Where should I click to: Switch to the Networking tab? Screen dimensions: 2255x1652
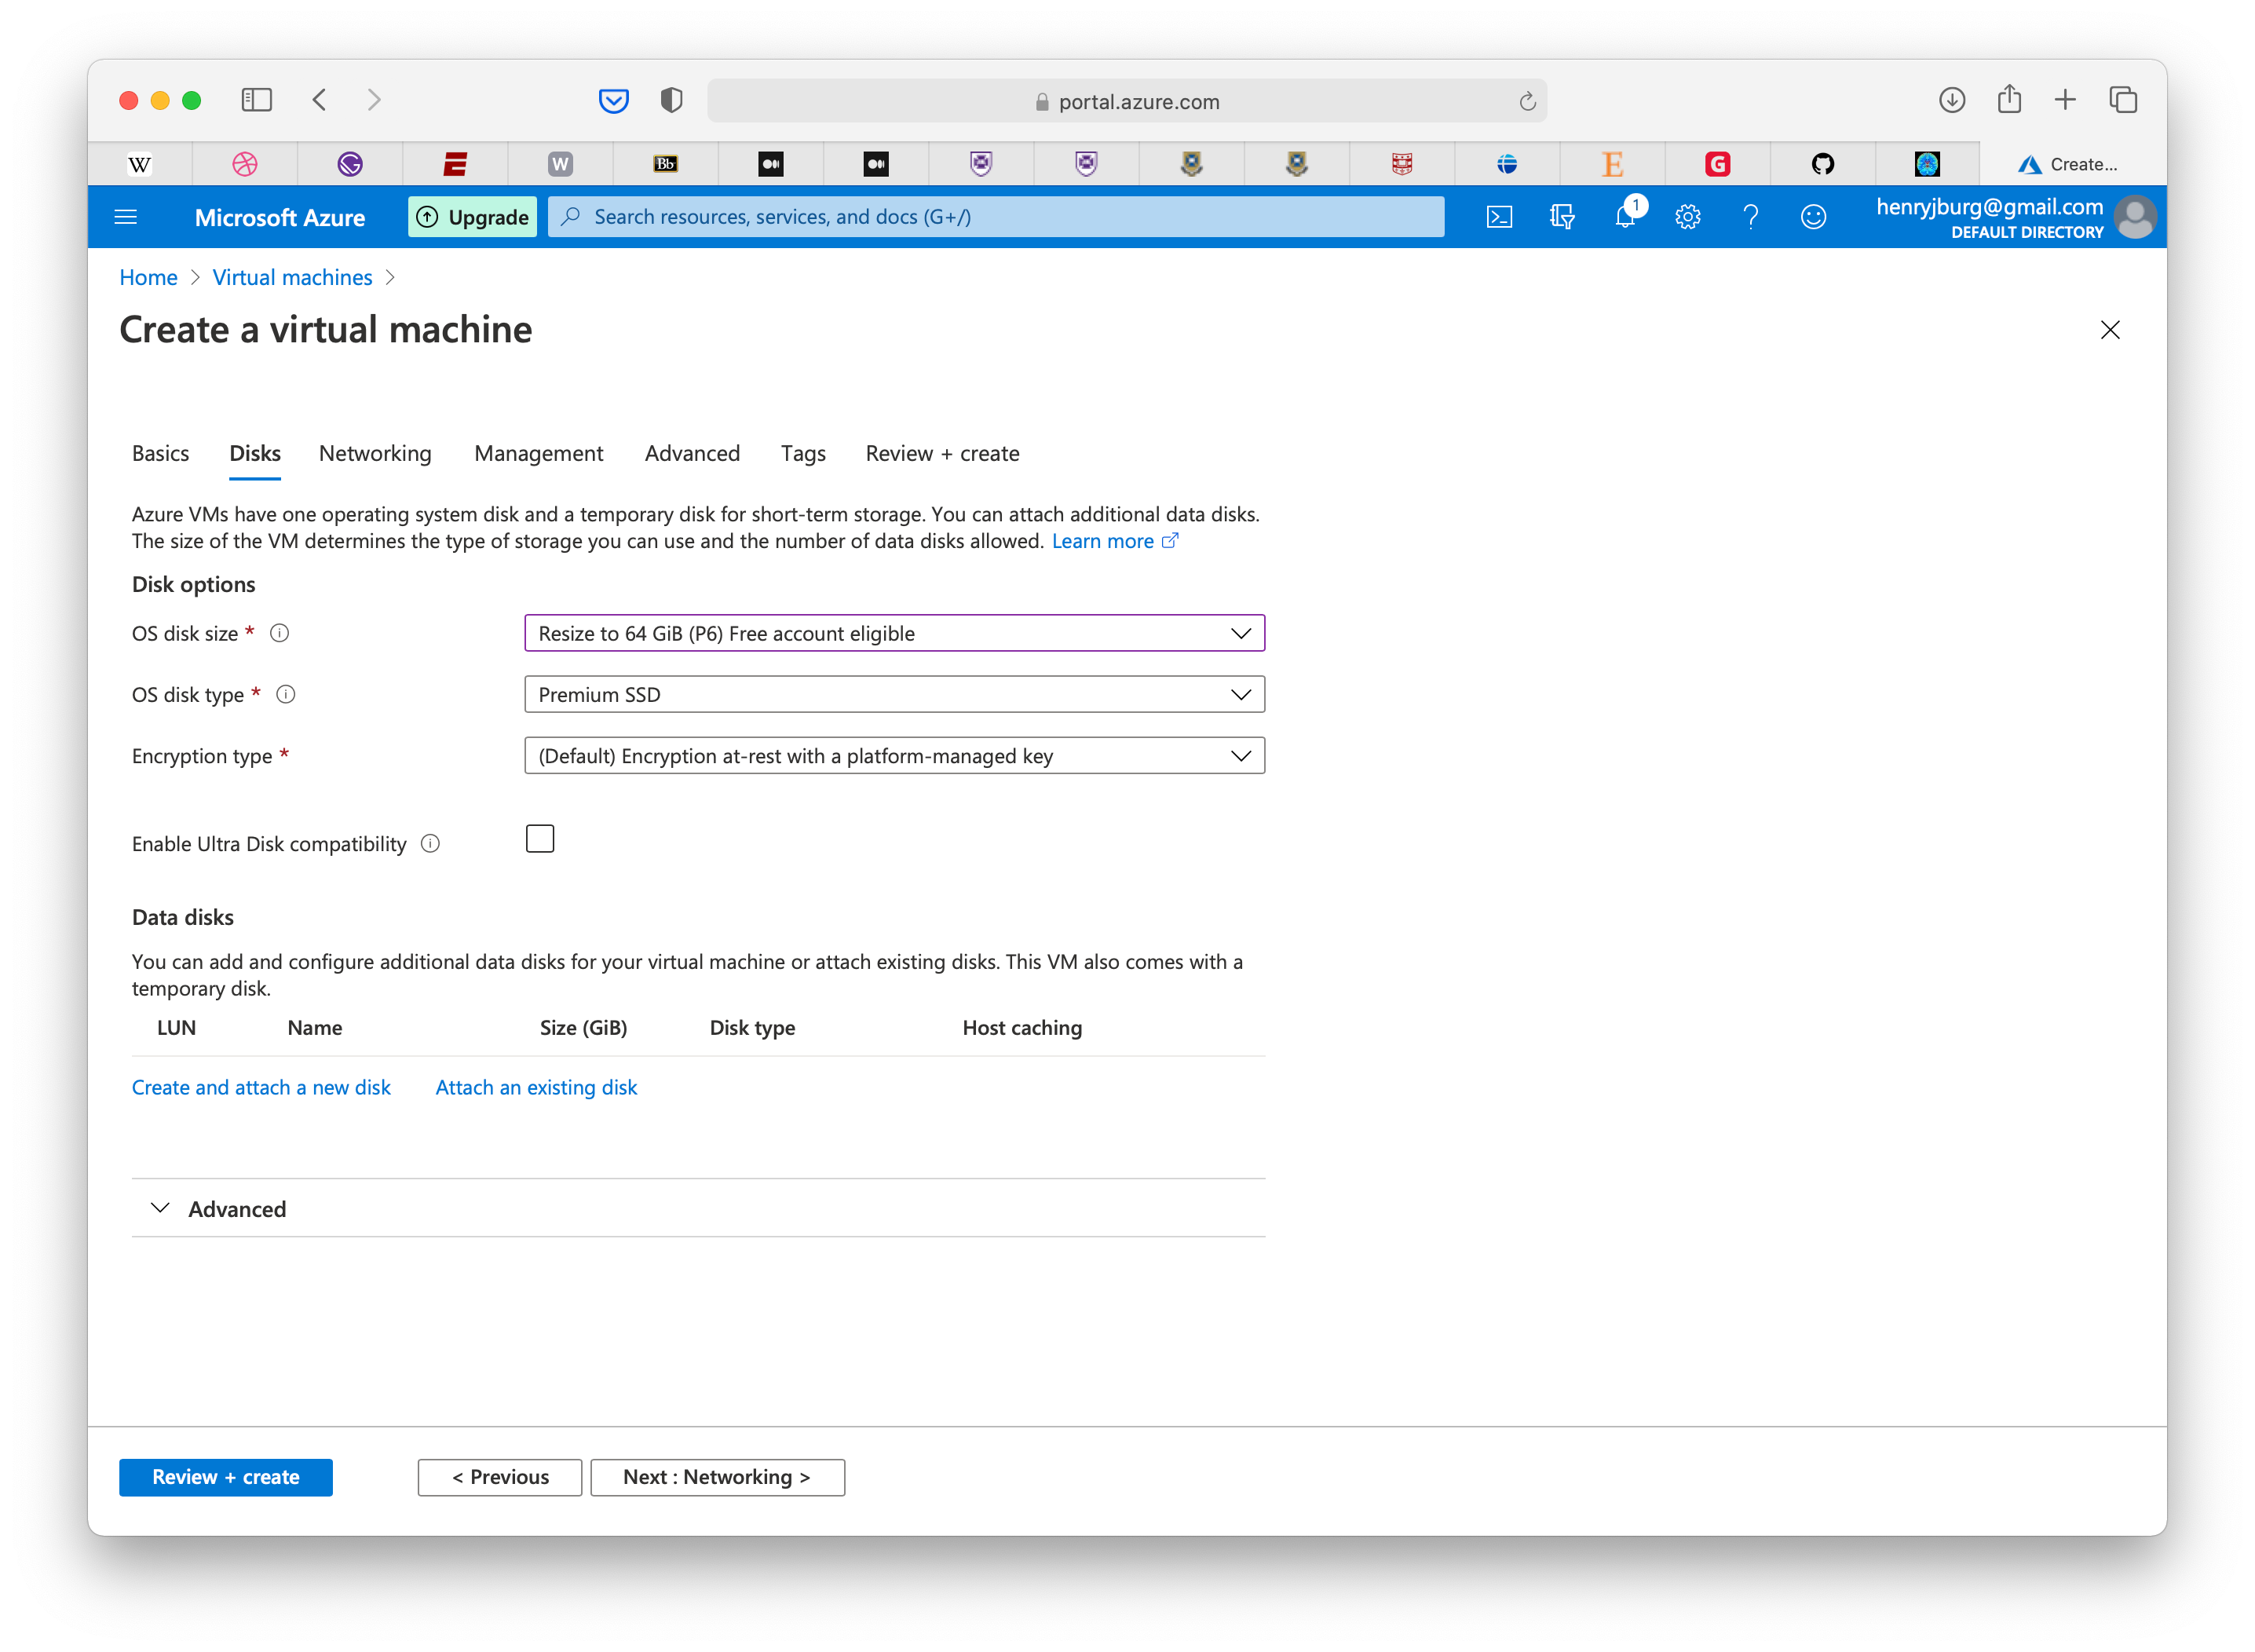(375, 454)
